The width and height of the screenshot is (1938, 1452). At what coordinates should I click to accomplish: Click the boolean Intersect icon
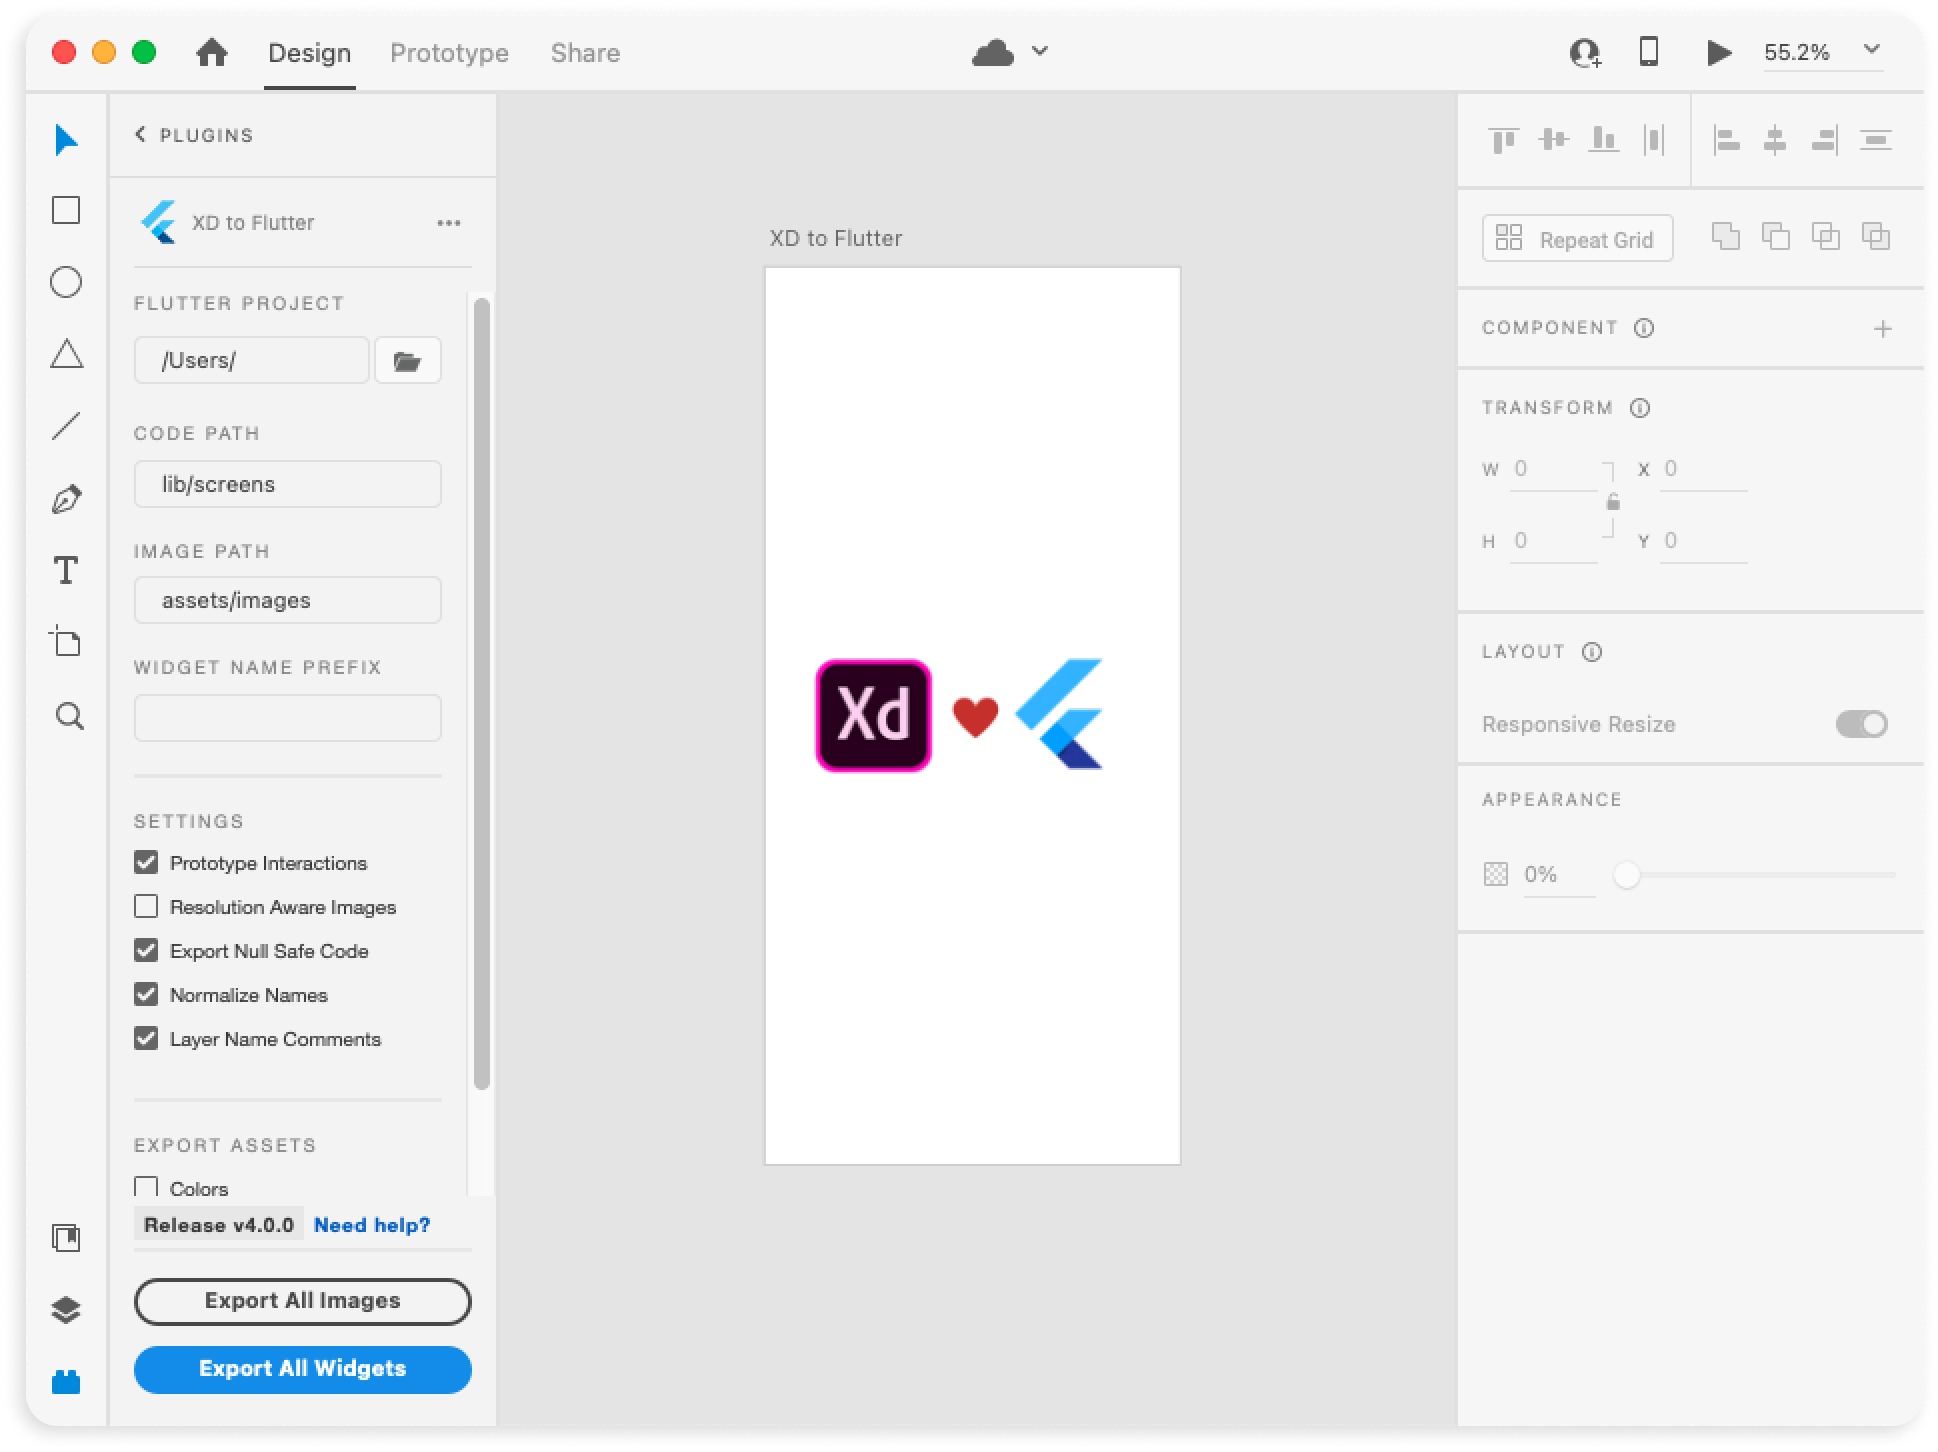click(1826, 237)
